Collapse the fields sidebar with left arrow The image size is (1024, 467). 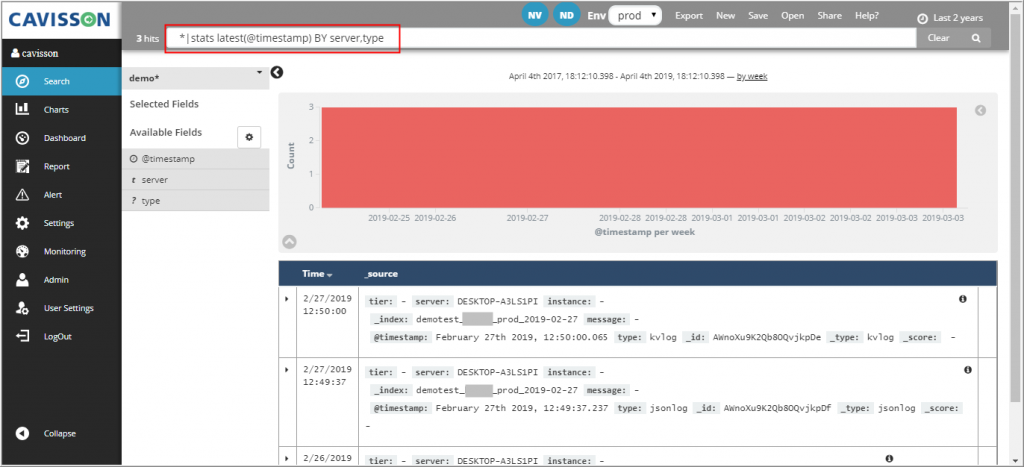pos(278,72)
